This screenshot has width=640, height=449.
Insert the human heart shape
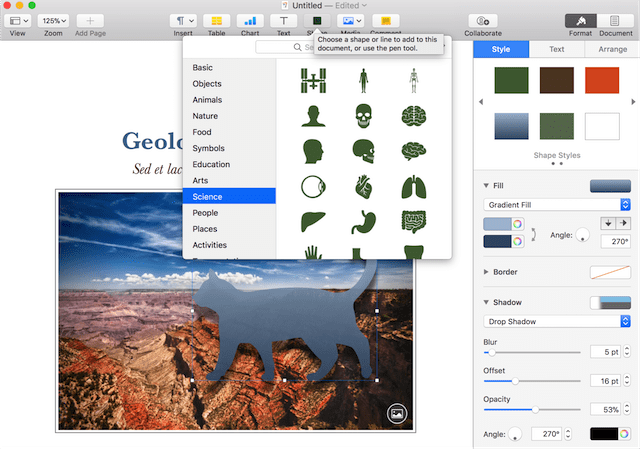pos(363,187)
